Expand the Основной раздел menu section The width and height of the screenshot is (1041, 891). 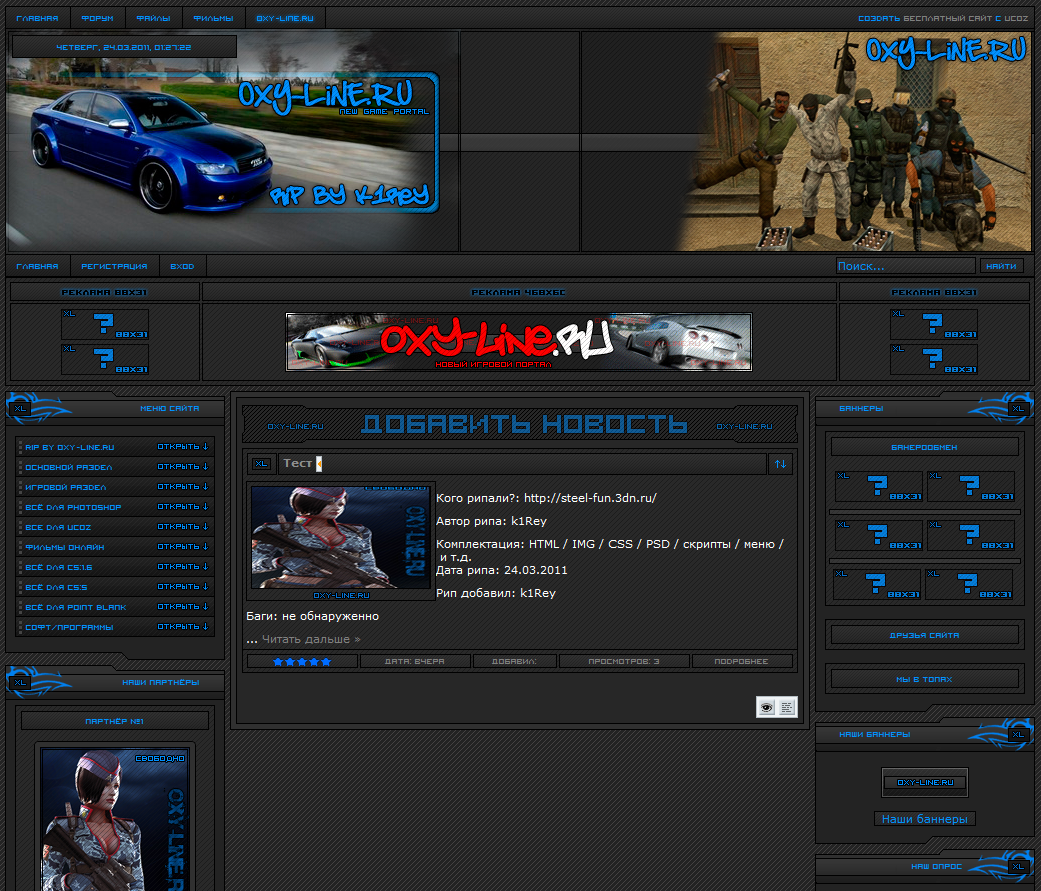(115, 467)
